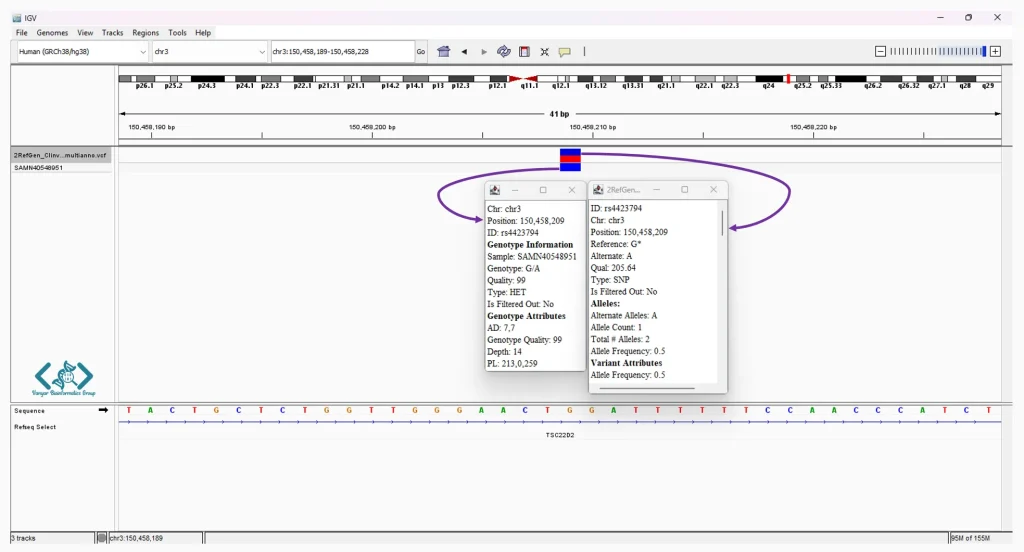Viewport: 1024px width, 552px height.
Task: Refresh the display with the reload icon
Action: point(504,52)
